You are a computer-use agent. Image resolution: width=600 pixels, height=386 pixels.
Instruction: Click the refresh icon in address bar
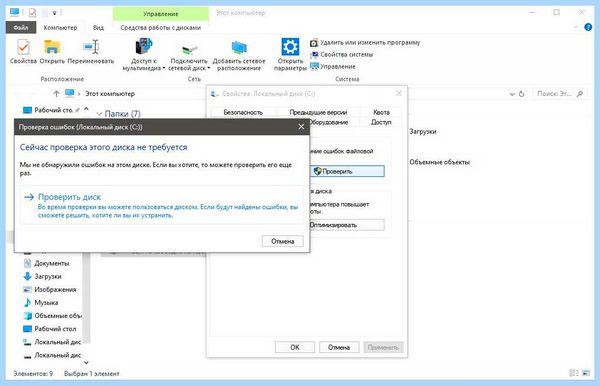coord(521,94)
